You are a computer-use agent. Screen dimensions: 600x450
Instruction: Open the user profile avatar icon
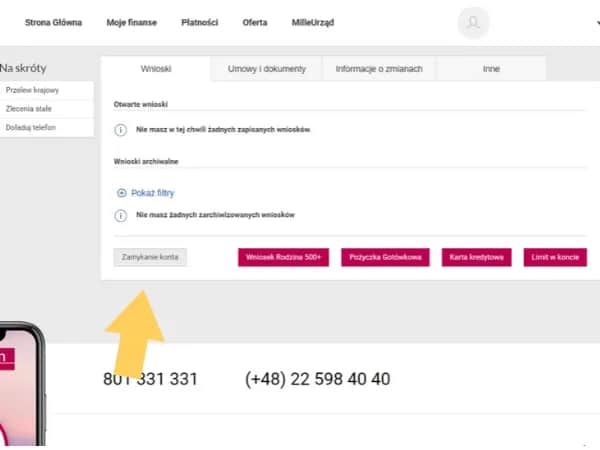473,22
